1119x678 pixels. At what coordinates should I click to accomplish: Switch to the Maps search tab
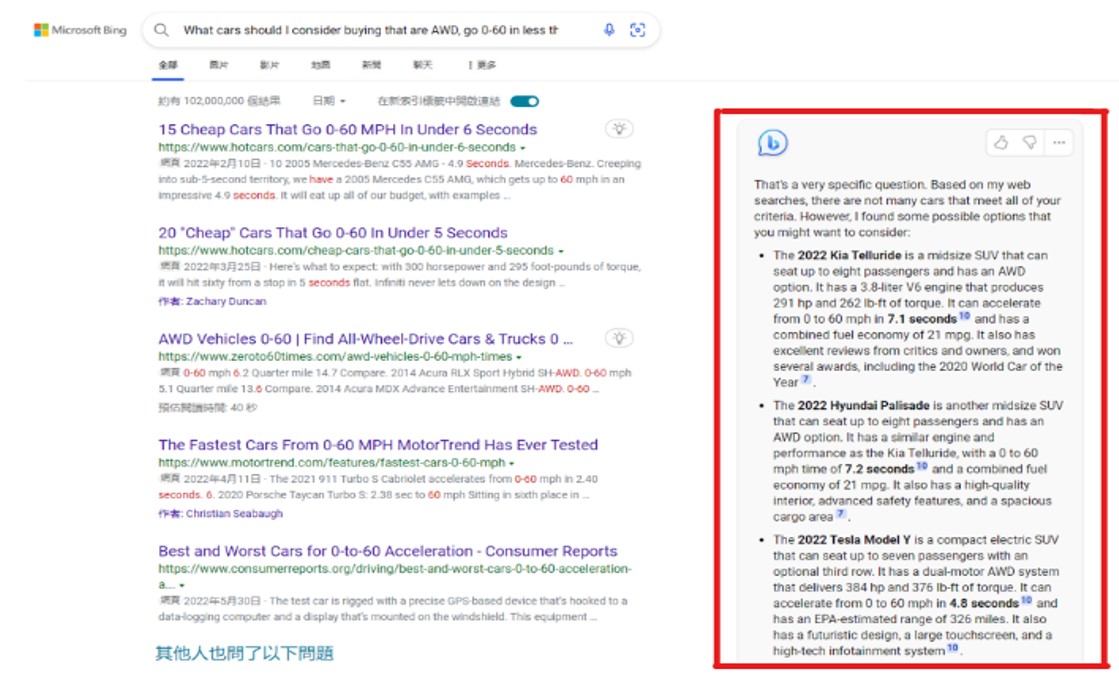tap(320, 65)
